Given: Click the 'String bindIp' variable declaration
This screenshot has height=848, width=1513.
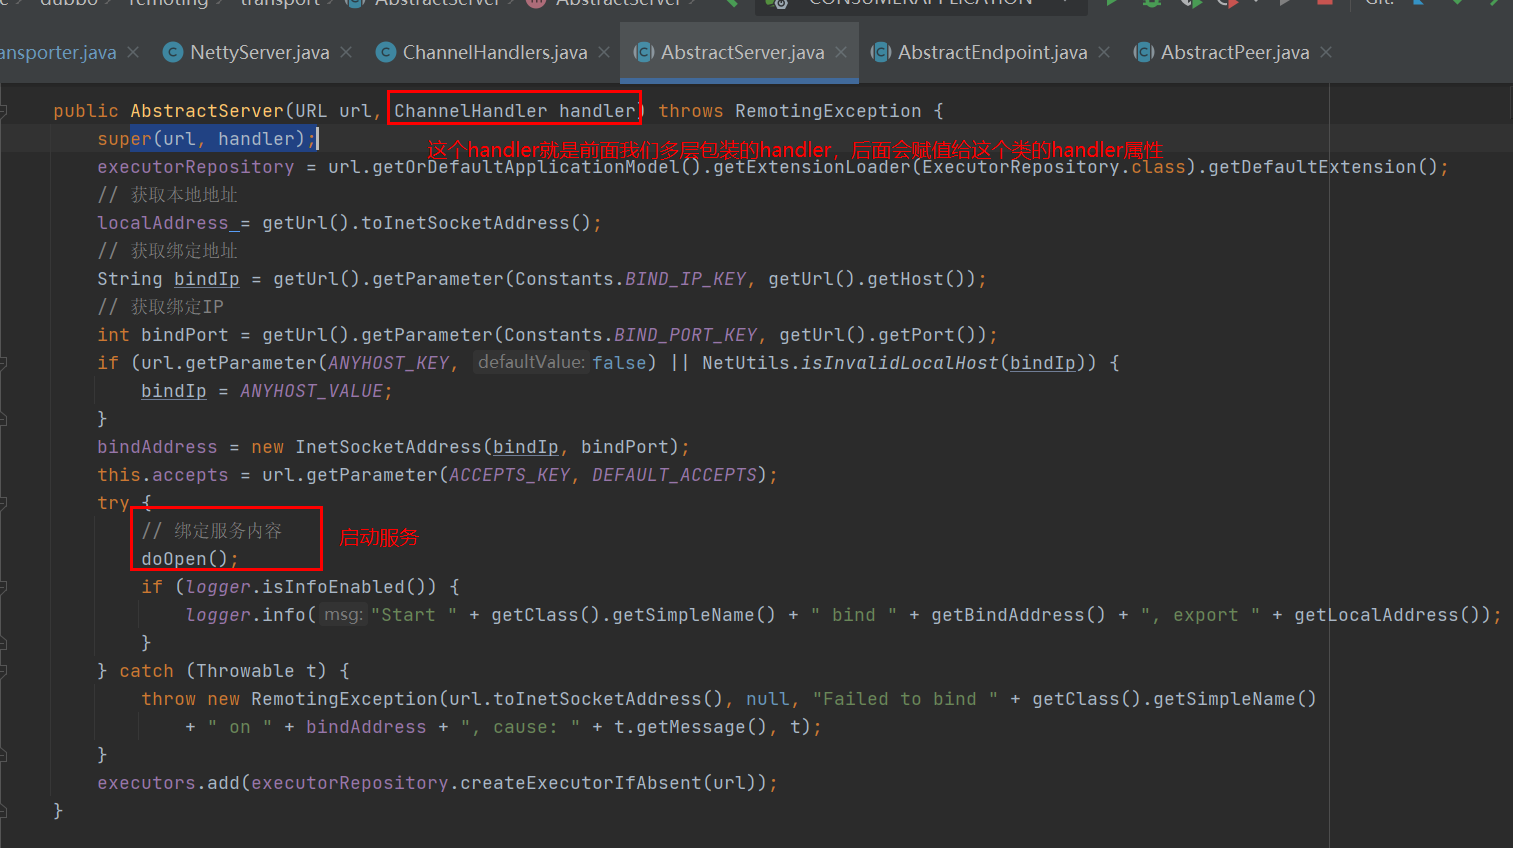Looking at the screenshot, I should (168, 279).
